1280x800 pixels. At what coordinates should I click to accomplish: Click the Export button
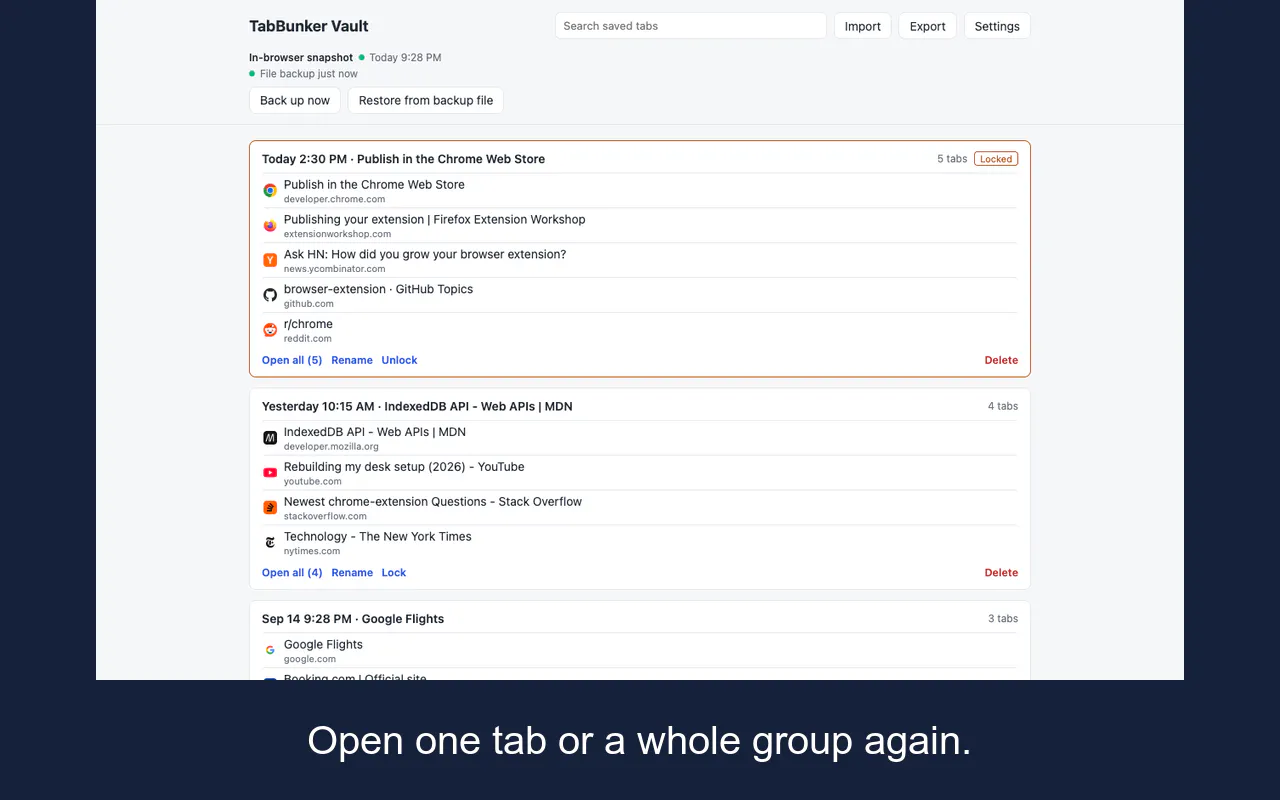(x=928, y=26)
